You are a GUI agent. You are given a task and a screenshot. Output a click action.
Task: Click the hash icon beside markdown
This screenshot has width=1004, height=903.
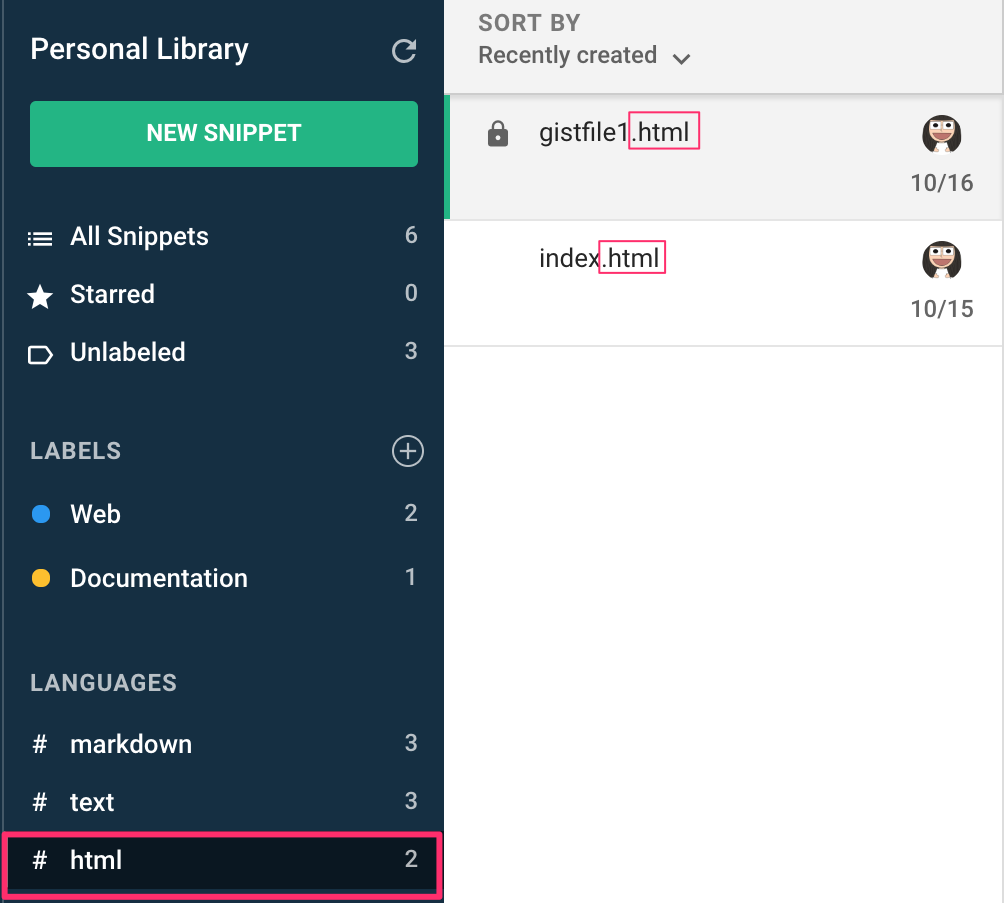[40, 745]
